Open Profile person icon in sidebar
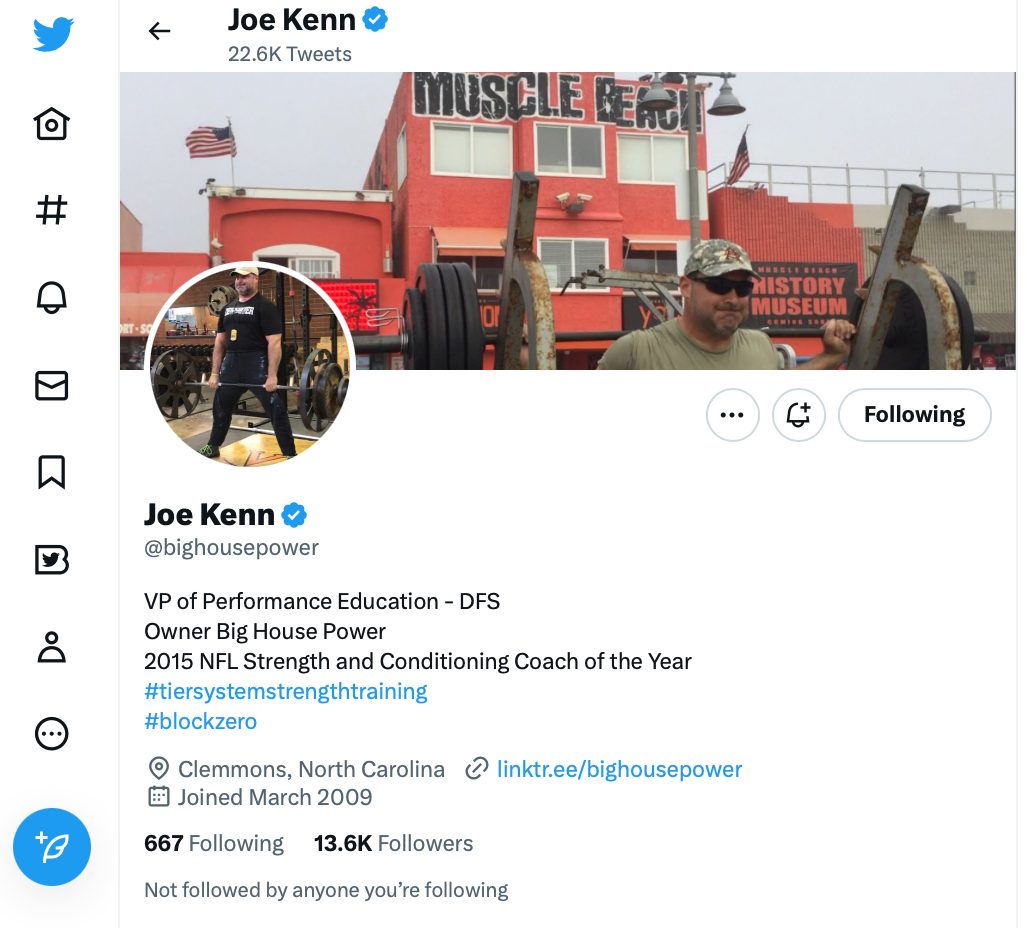 click(x=52, y=647)
